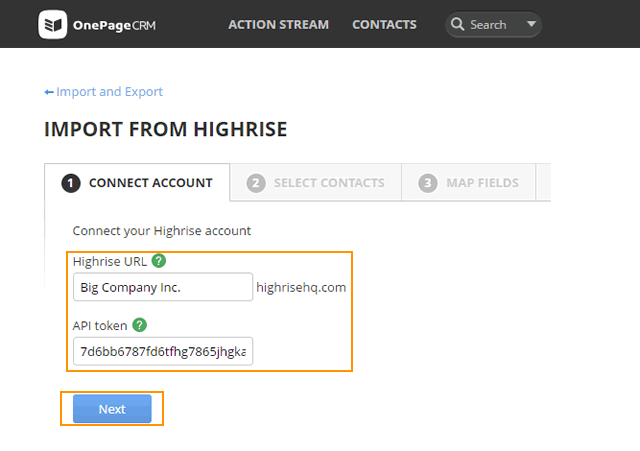Open the Action Stream menu
The height and width of the screenshot is (451, 640).
point(278,24)
